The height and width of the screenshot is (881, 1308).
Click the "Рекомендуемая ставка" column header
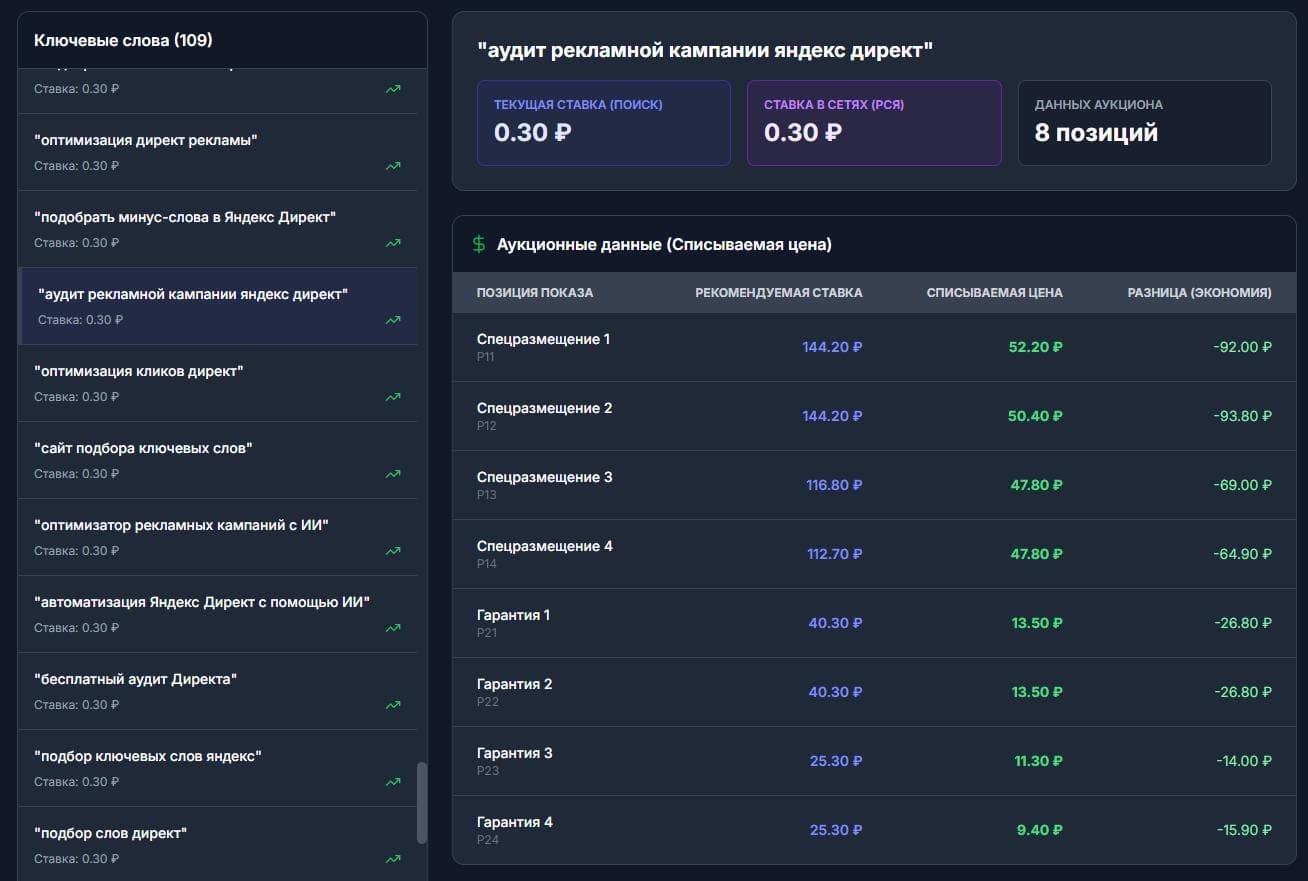click(779, 293)
